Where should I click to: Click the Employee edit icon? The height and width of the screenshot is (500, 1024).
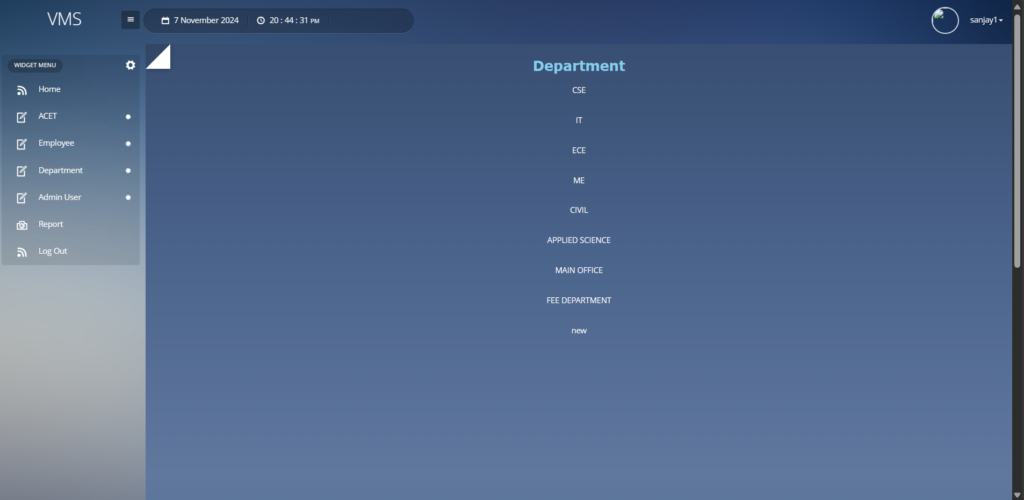point(22,144)
